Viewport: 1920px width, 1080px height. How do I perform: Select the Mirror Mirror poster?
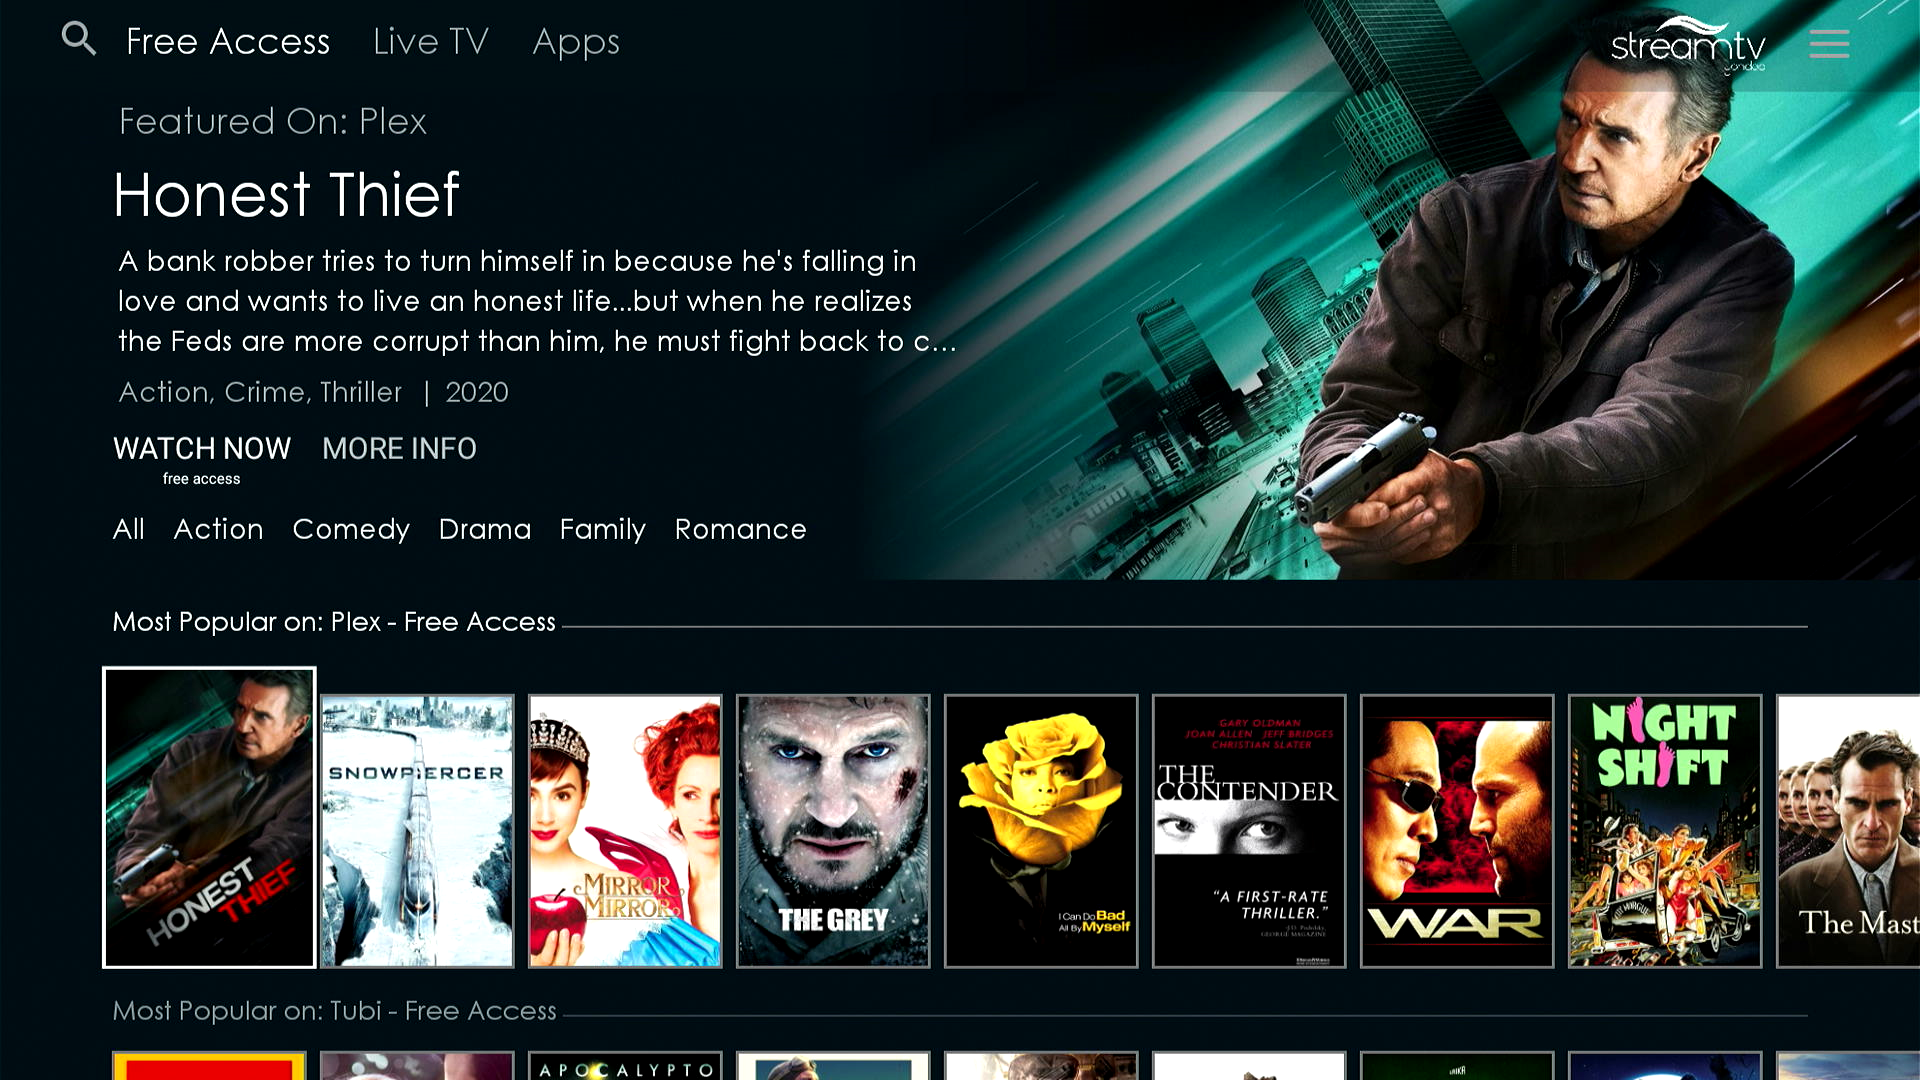pyautogui.click(x=625, y=831)
